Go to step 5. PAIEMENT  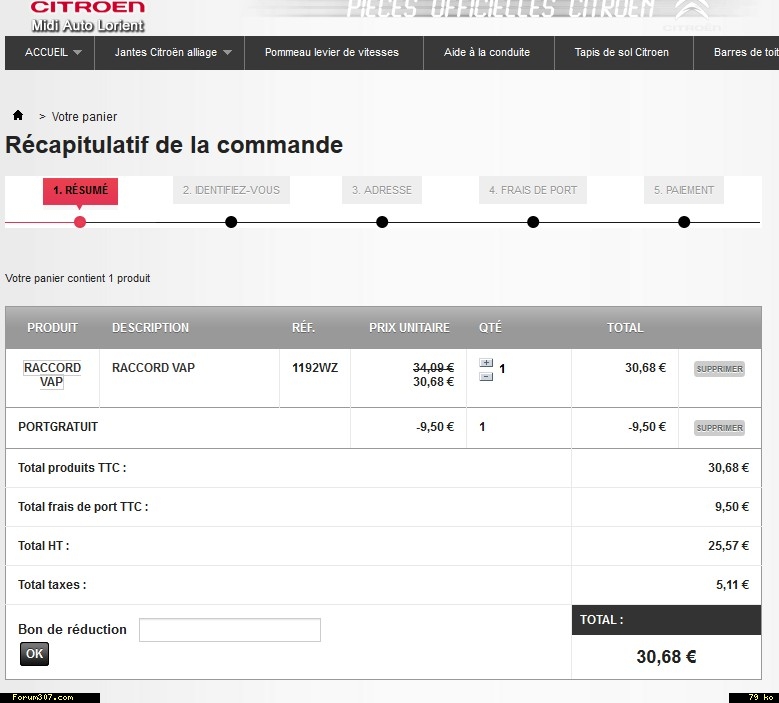[684, 190]
